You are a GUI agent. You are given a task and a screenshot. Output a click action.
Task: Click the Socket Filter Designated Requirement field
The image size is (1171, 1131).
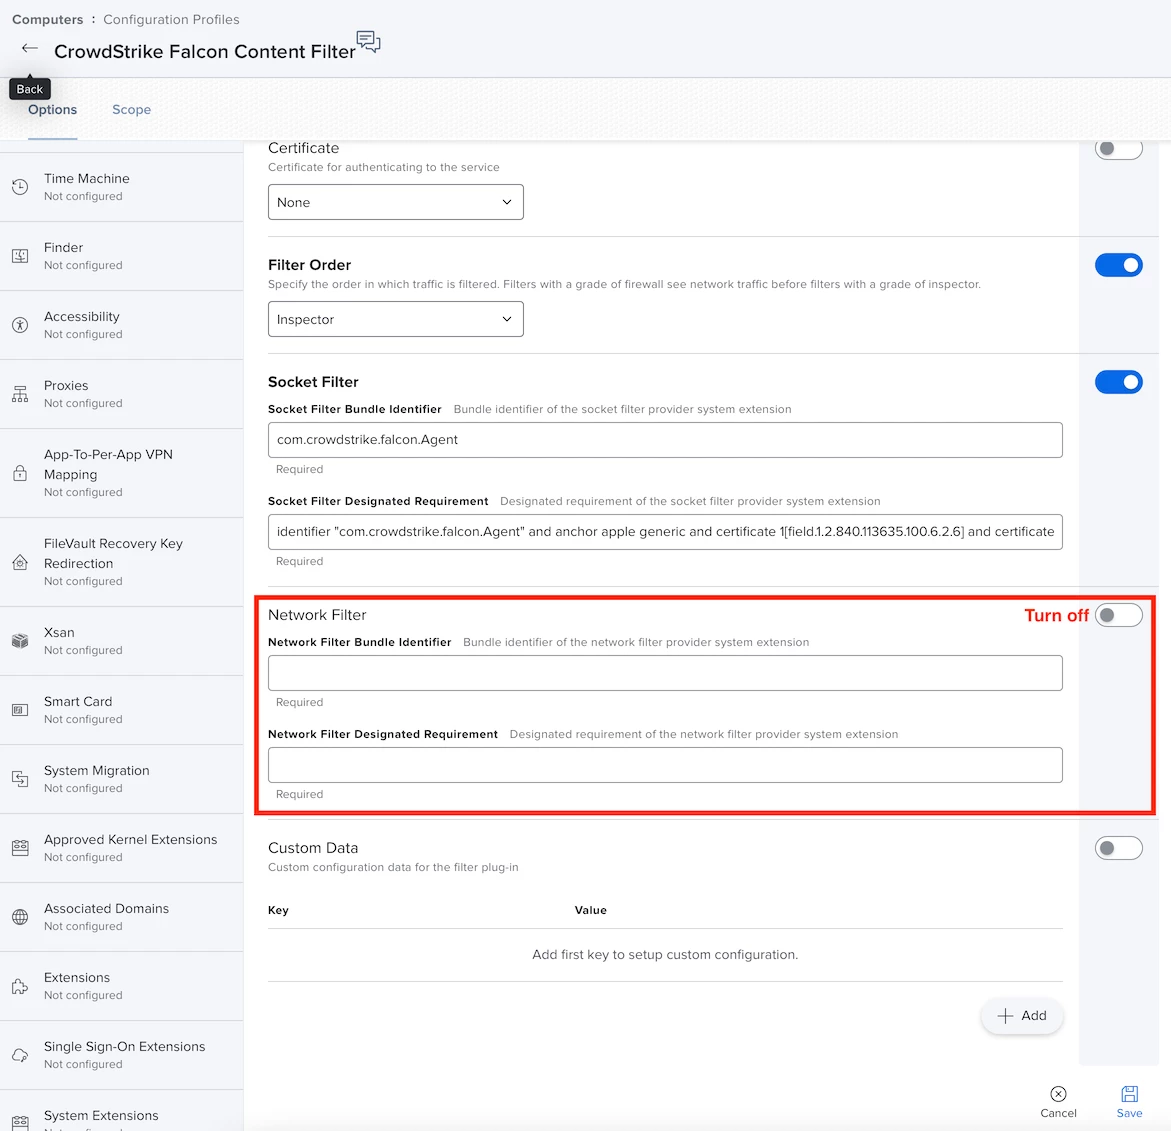(665, 532)
